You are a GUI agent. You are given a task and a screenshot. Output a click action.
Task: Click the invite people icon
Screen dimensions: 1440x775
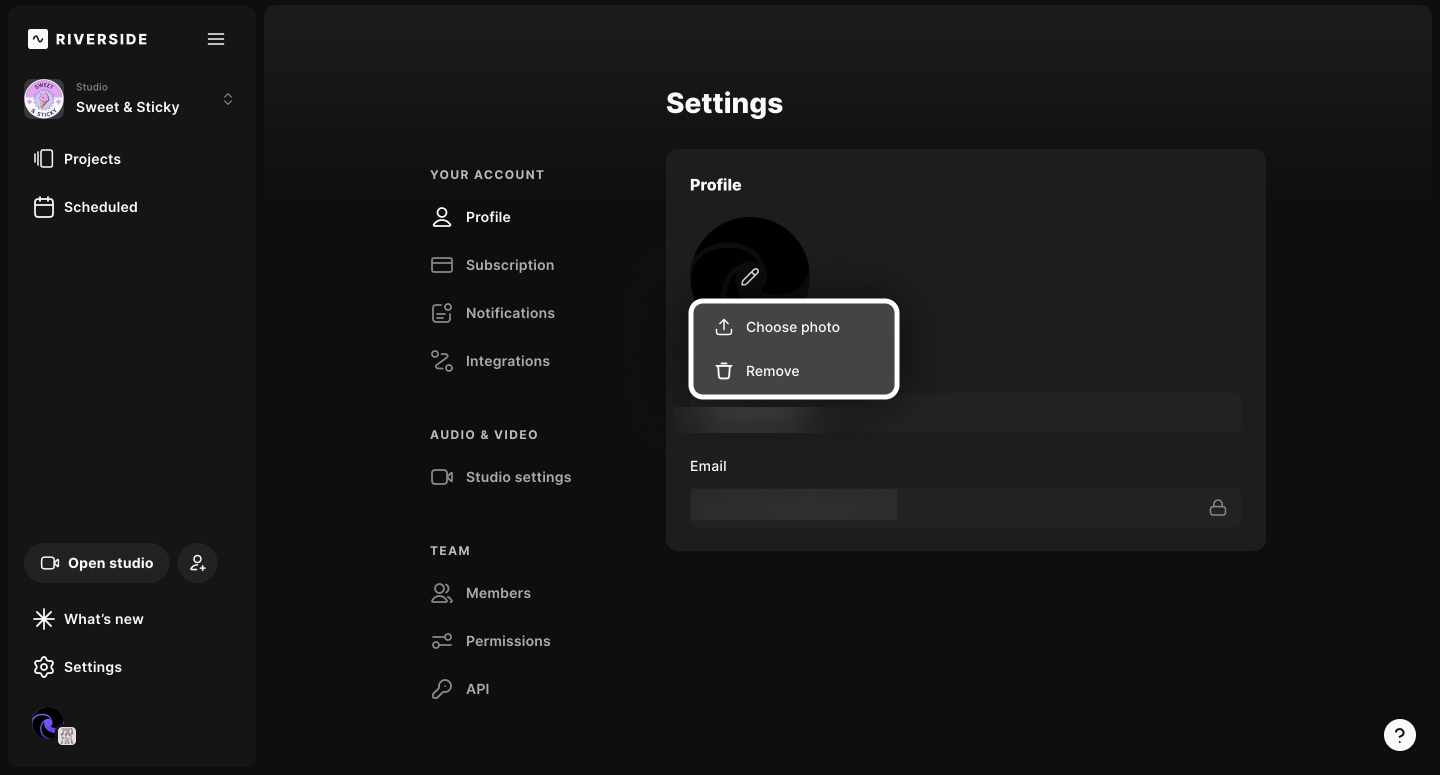[x=198, y=563]
